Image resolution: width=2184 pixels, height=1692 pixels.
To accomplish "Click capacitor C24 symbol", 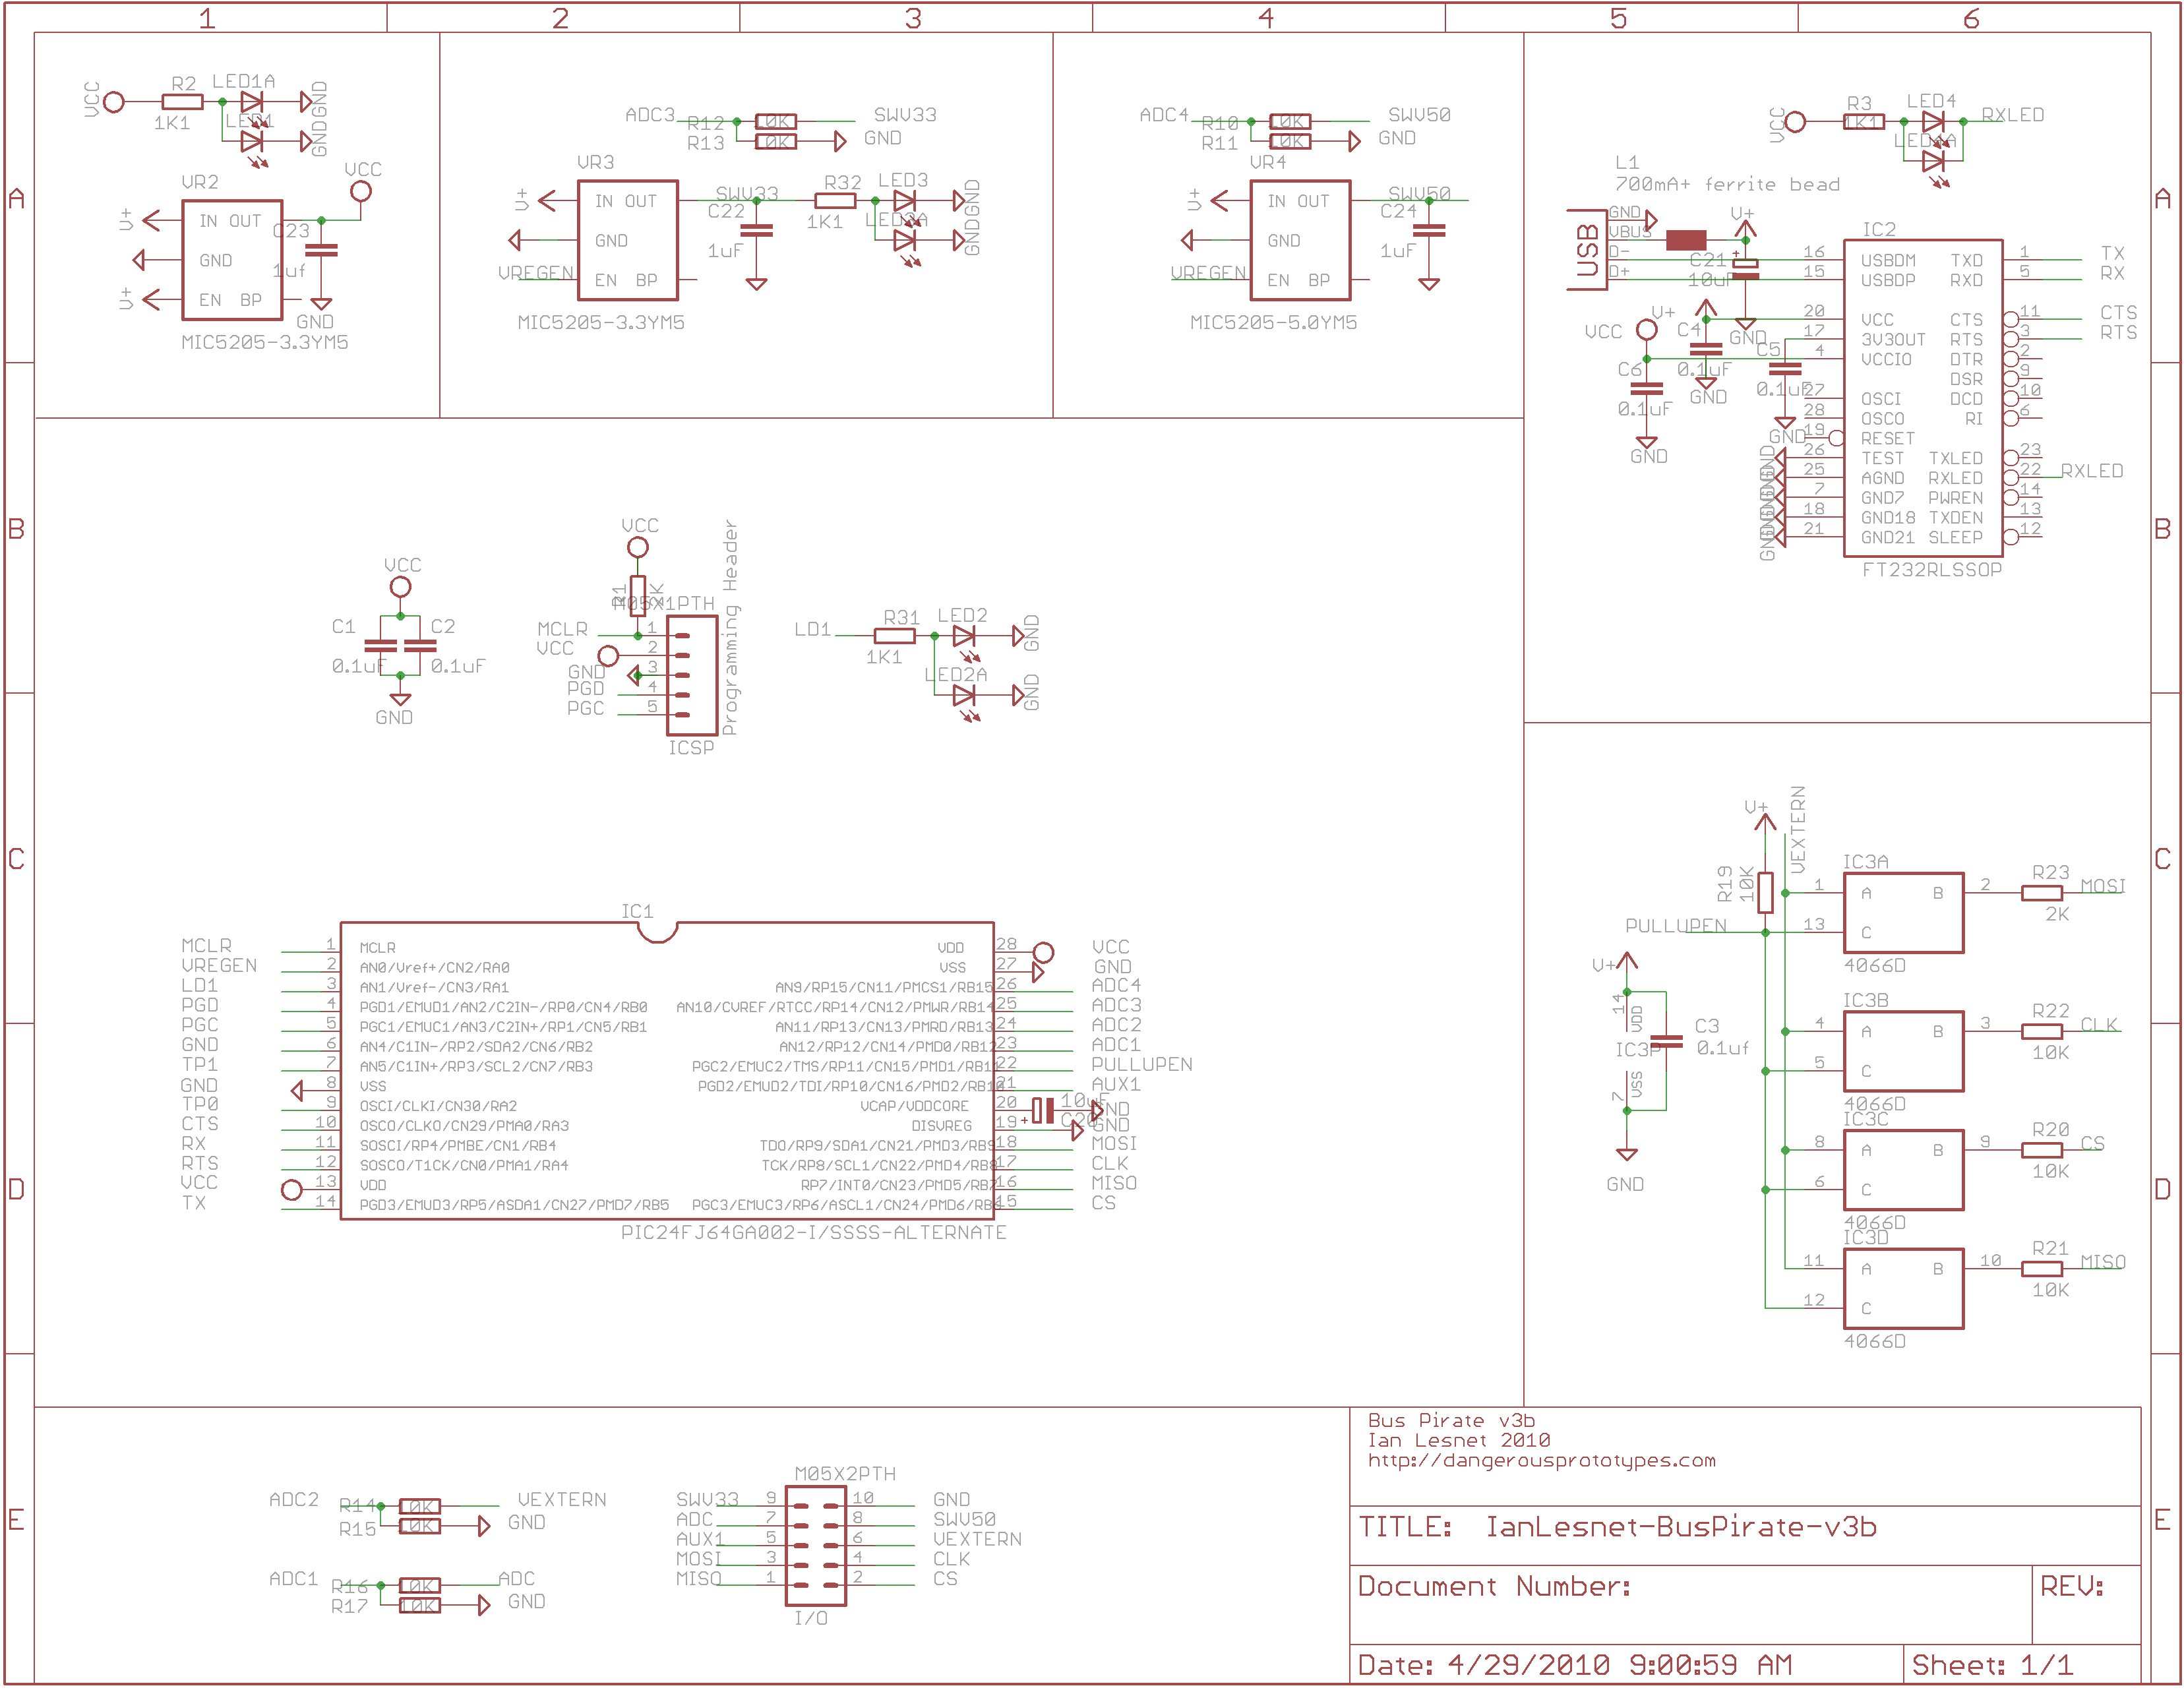I will click(1429, 230).
